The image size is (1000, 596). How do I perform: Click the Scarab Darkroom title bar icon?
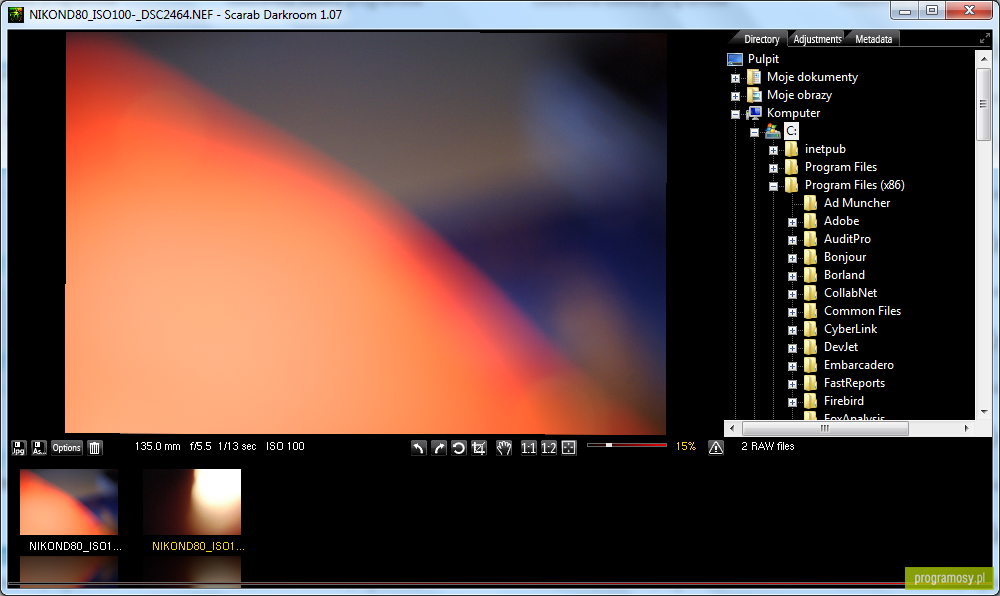coord(16,14)
